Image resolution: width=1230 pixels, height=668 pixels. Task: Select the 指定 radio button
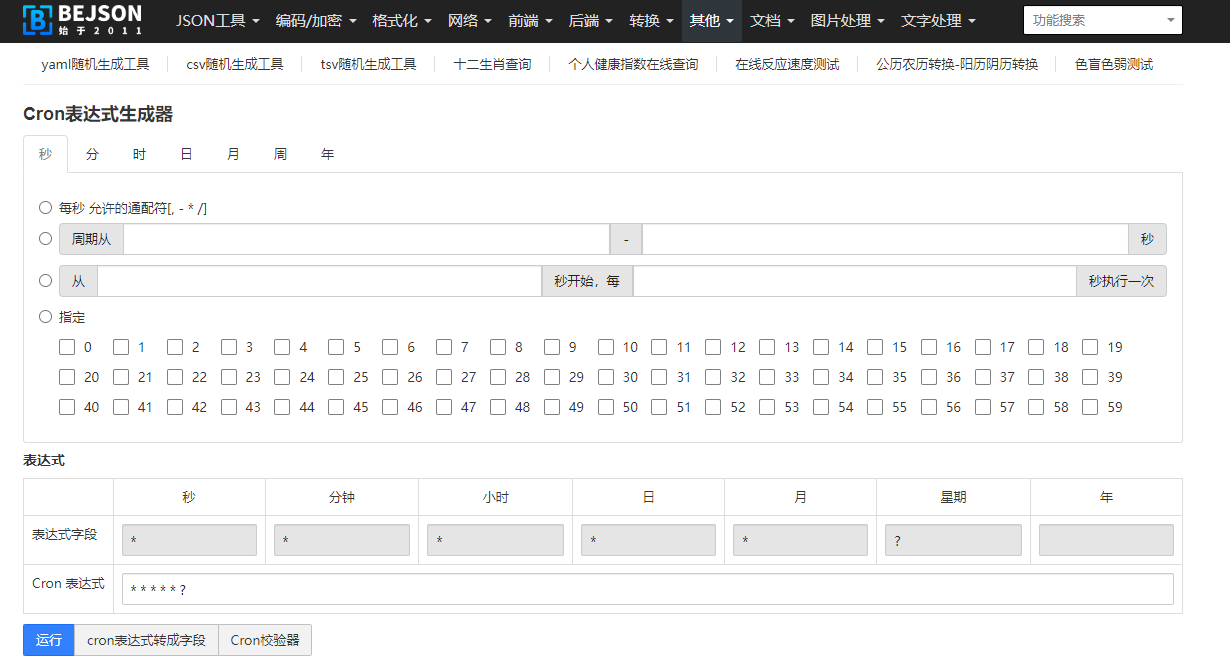tap(45, 317)
